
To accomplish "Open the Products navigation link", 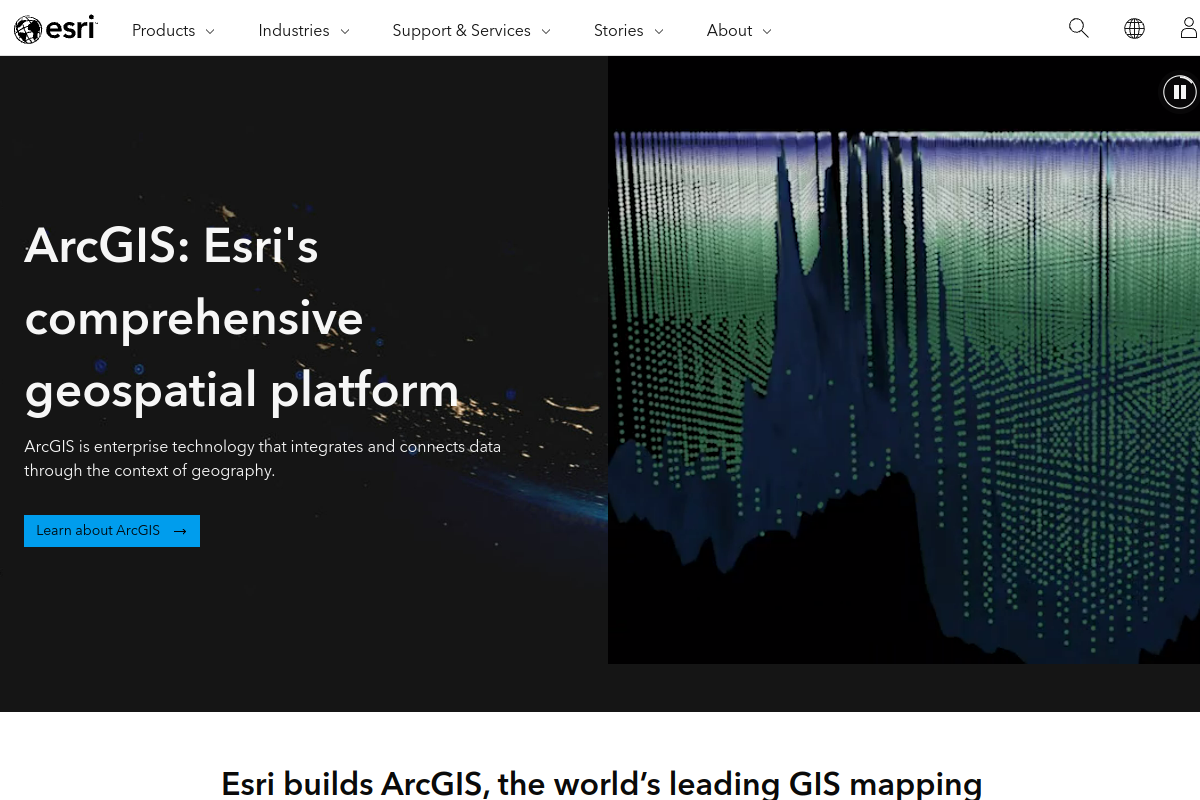I will [x=163, y=31].
